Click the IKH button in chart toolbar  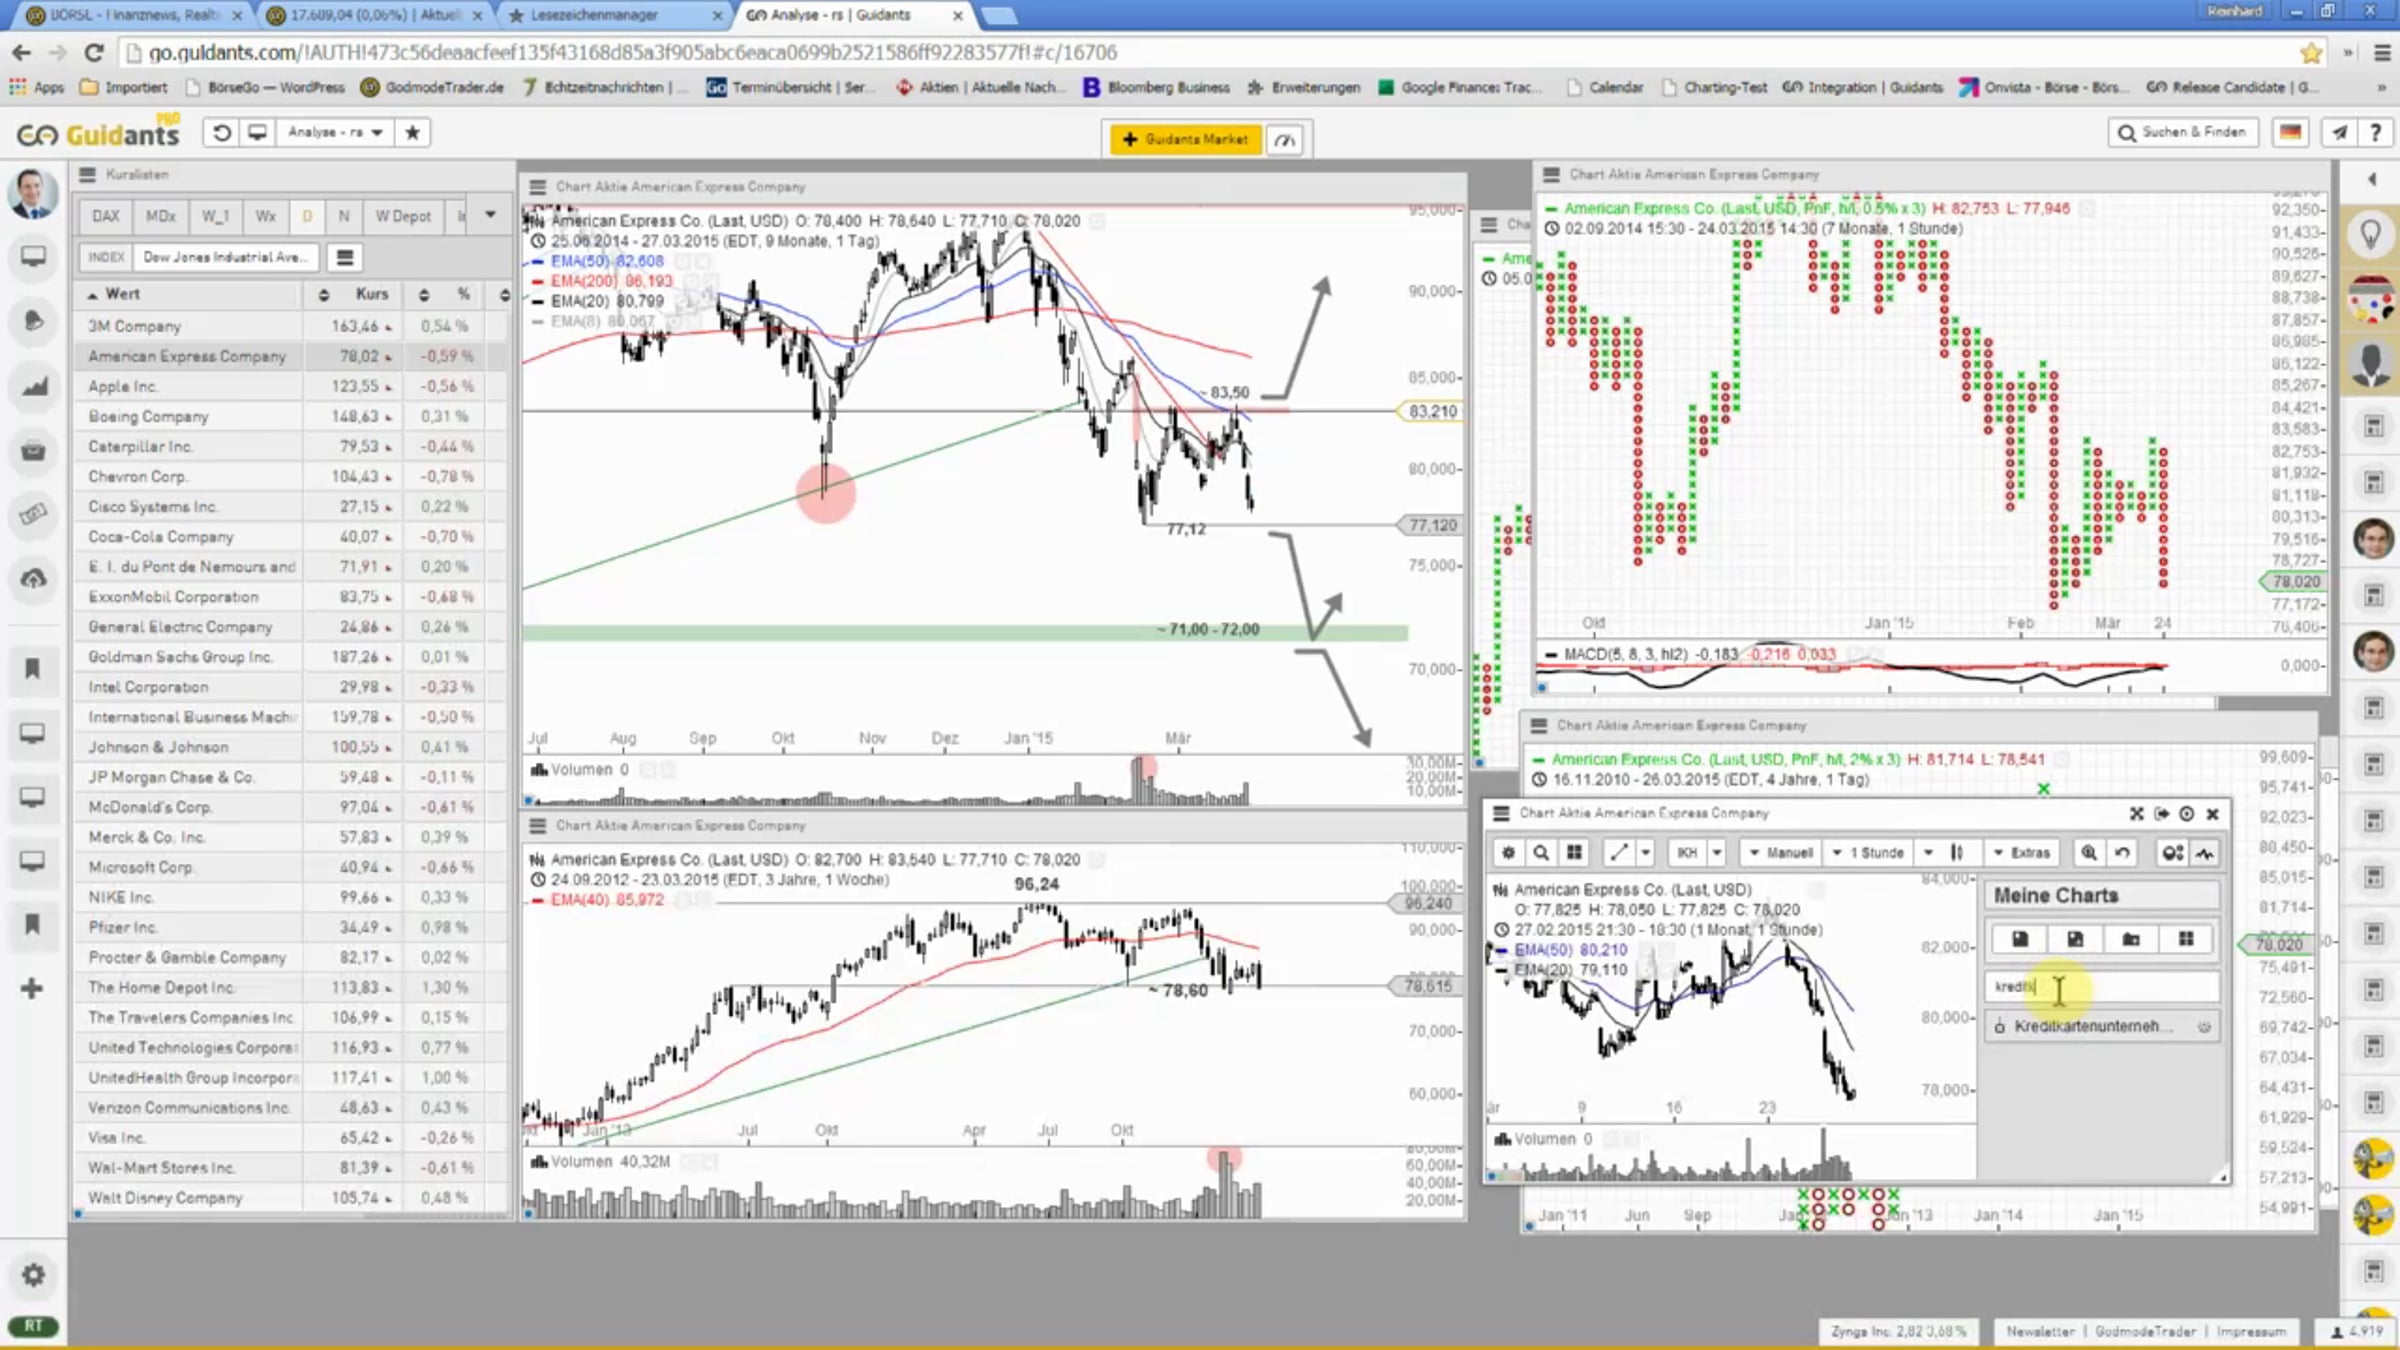1686,852
